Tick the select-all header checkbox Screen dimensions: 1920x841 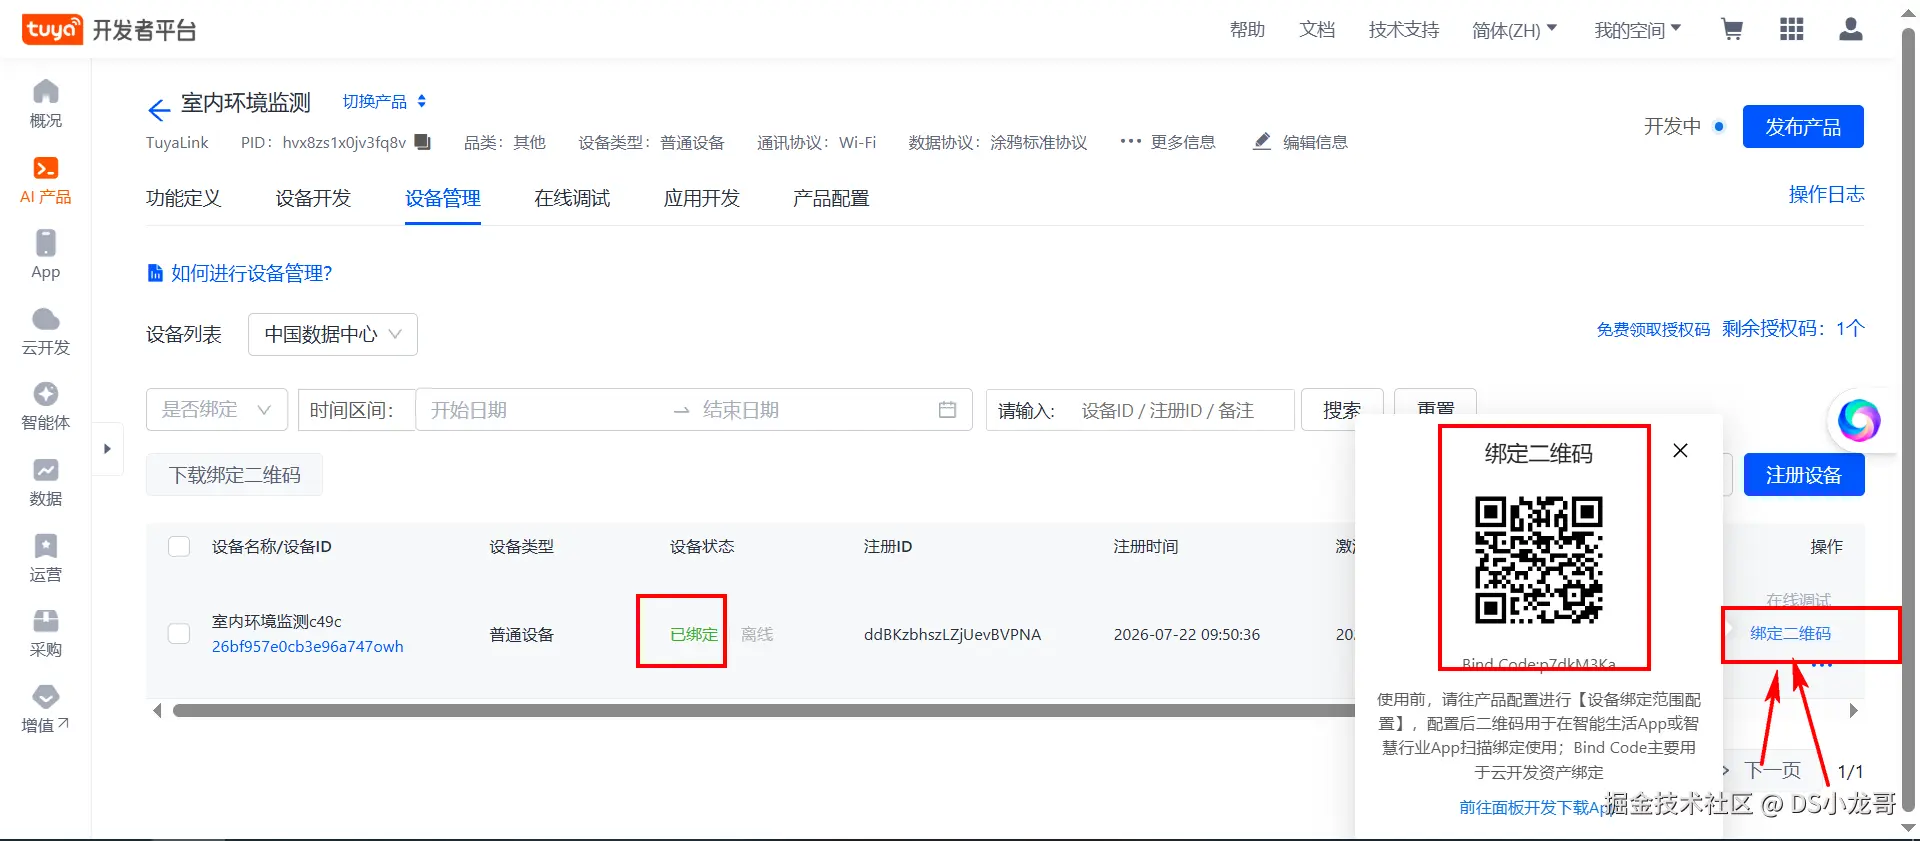click(x=179, y=546)
